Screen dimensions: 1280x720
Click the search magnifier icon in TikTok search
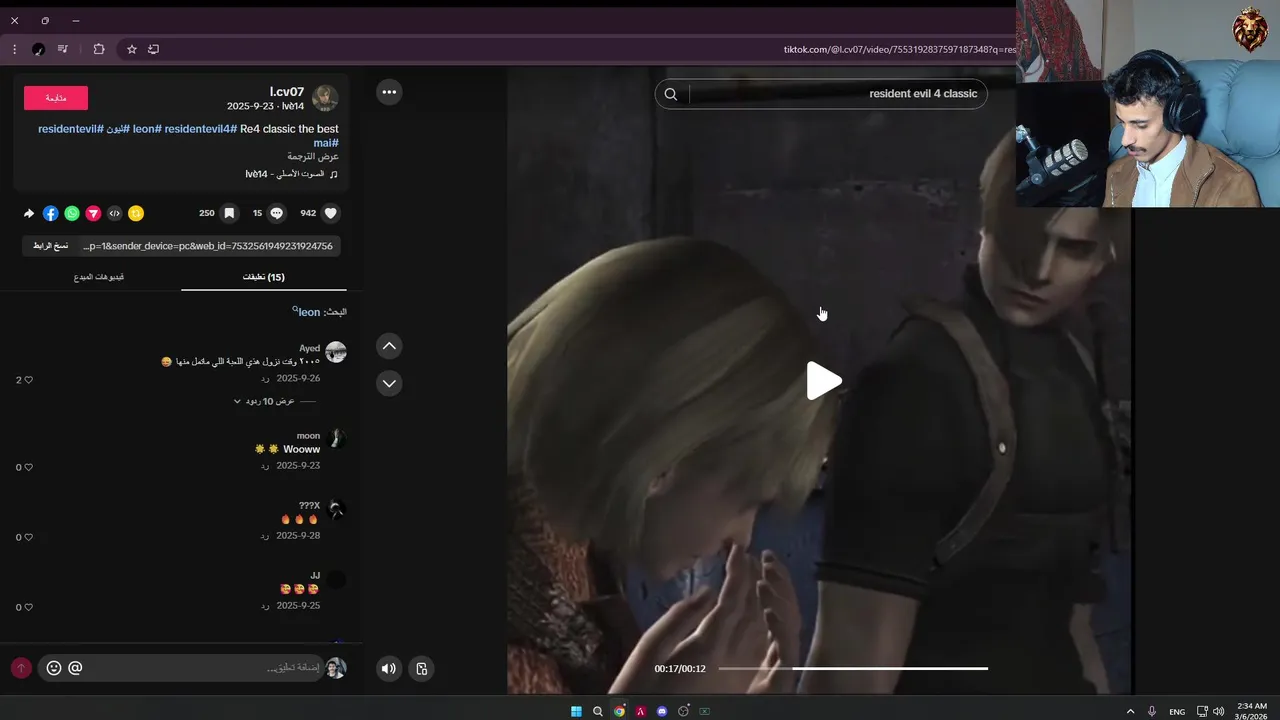tap(671, 94)
